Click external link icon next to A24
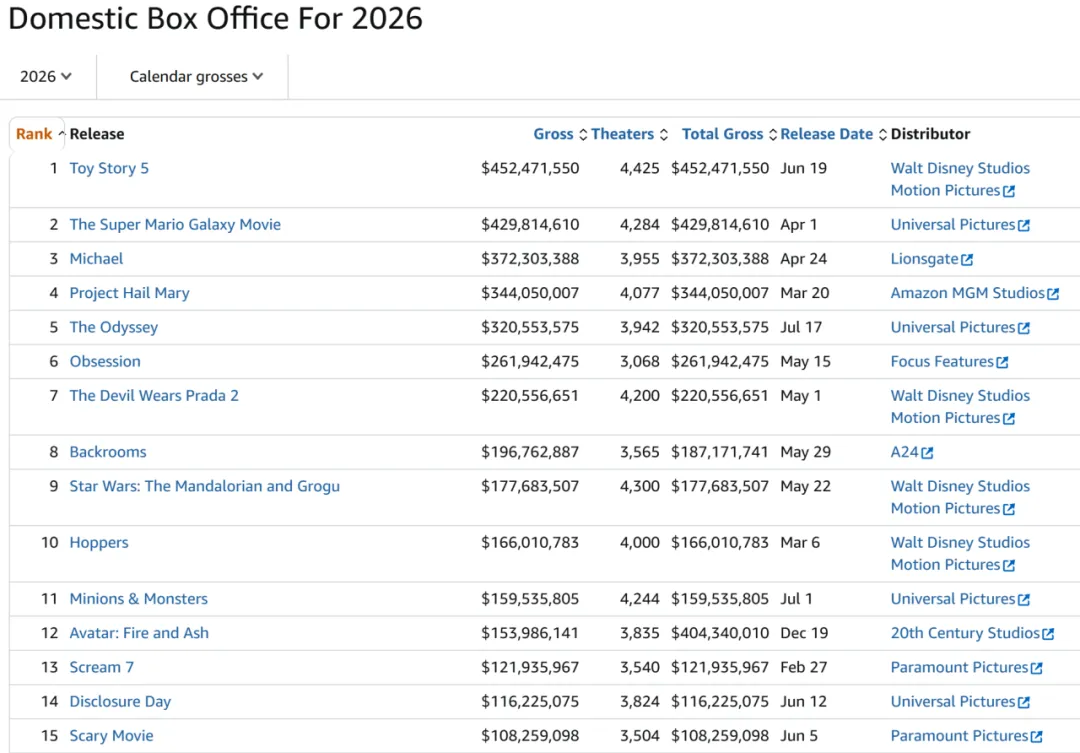The width and height of the screenshot is (1080, 753). click(x=928, y=453)
